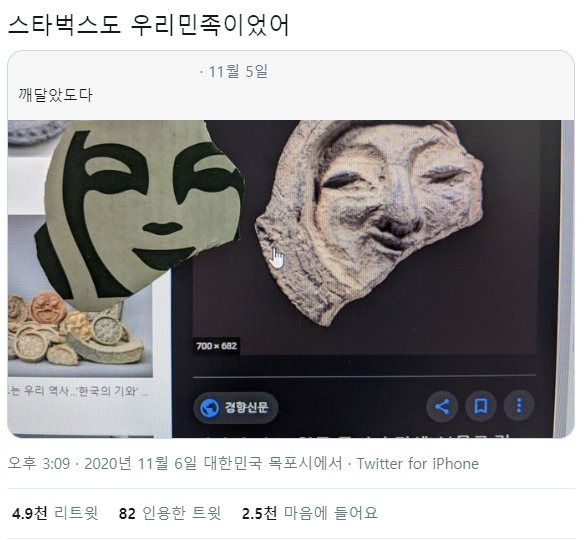Click the share icon in the image viewer
This screenshot has width=588, height=540.
(442, 406)
